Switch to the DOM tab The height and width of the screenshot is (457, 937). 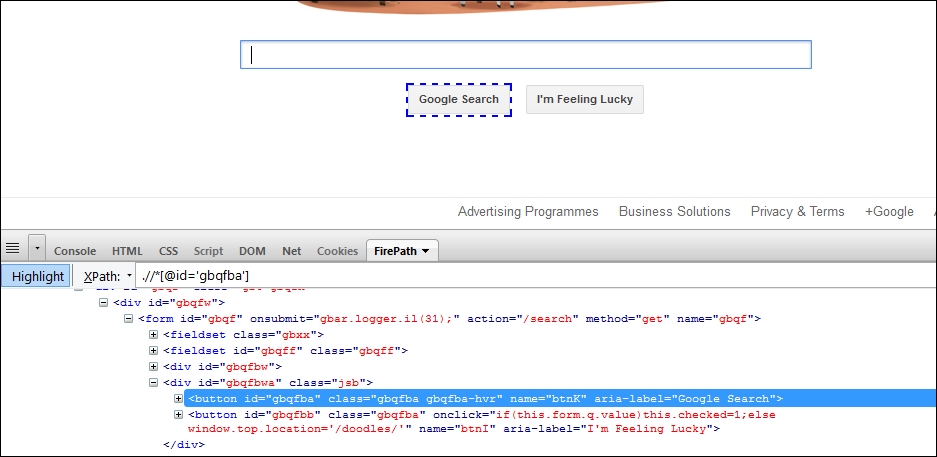252,251
